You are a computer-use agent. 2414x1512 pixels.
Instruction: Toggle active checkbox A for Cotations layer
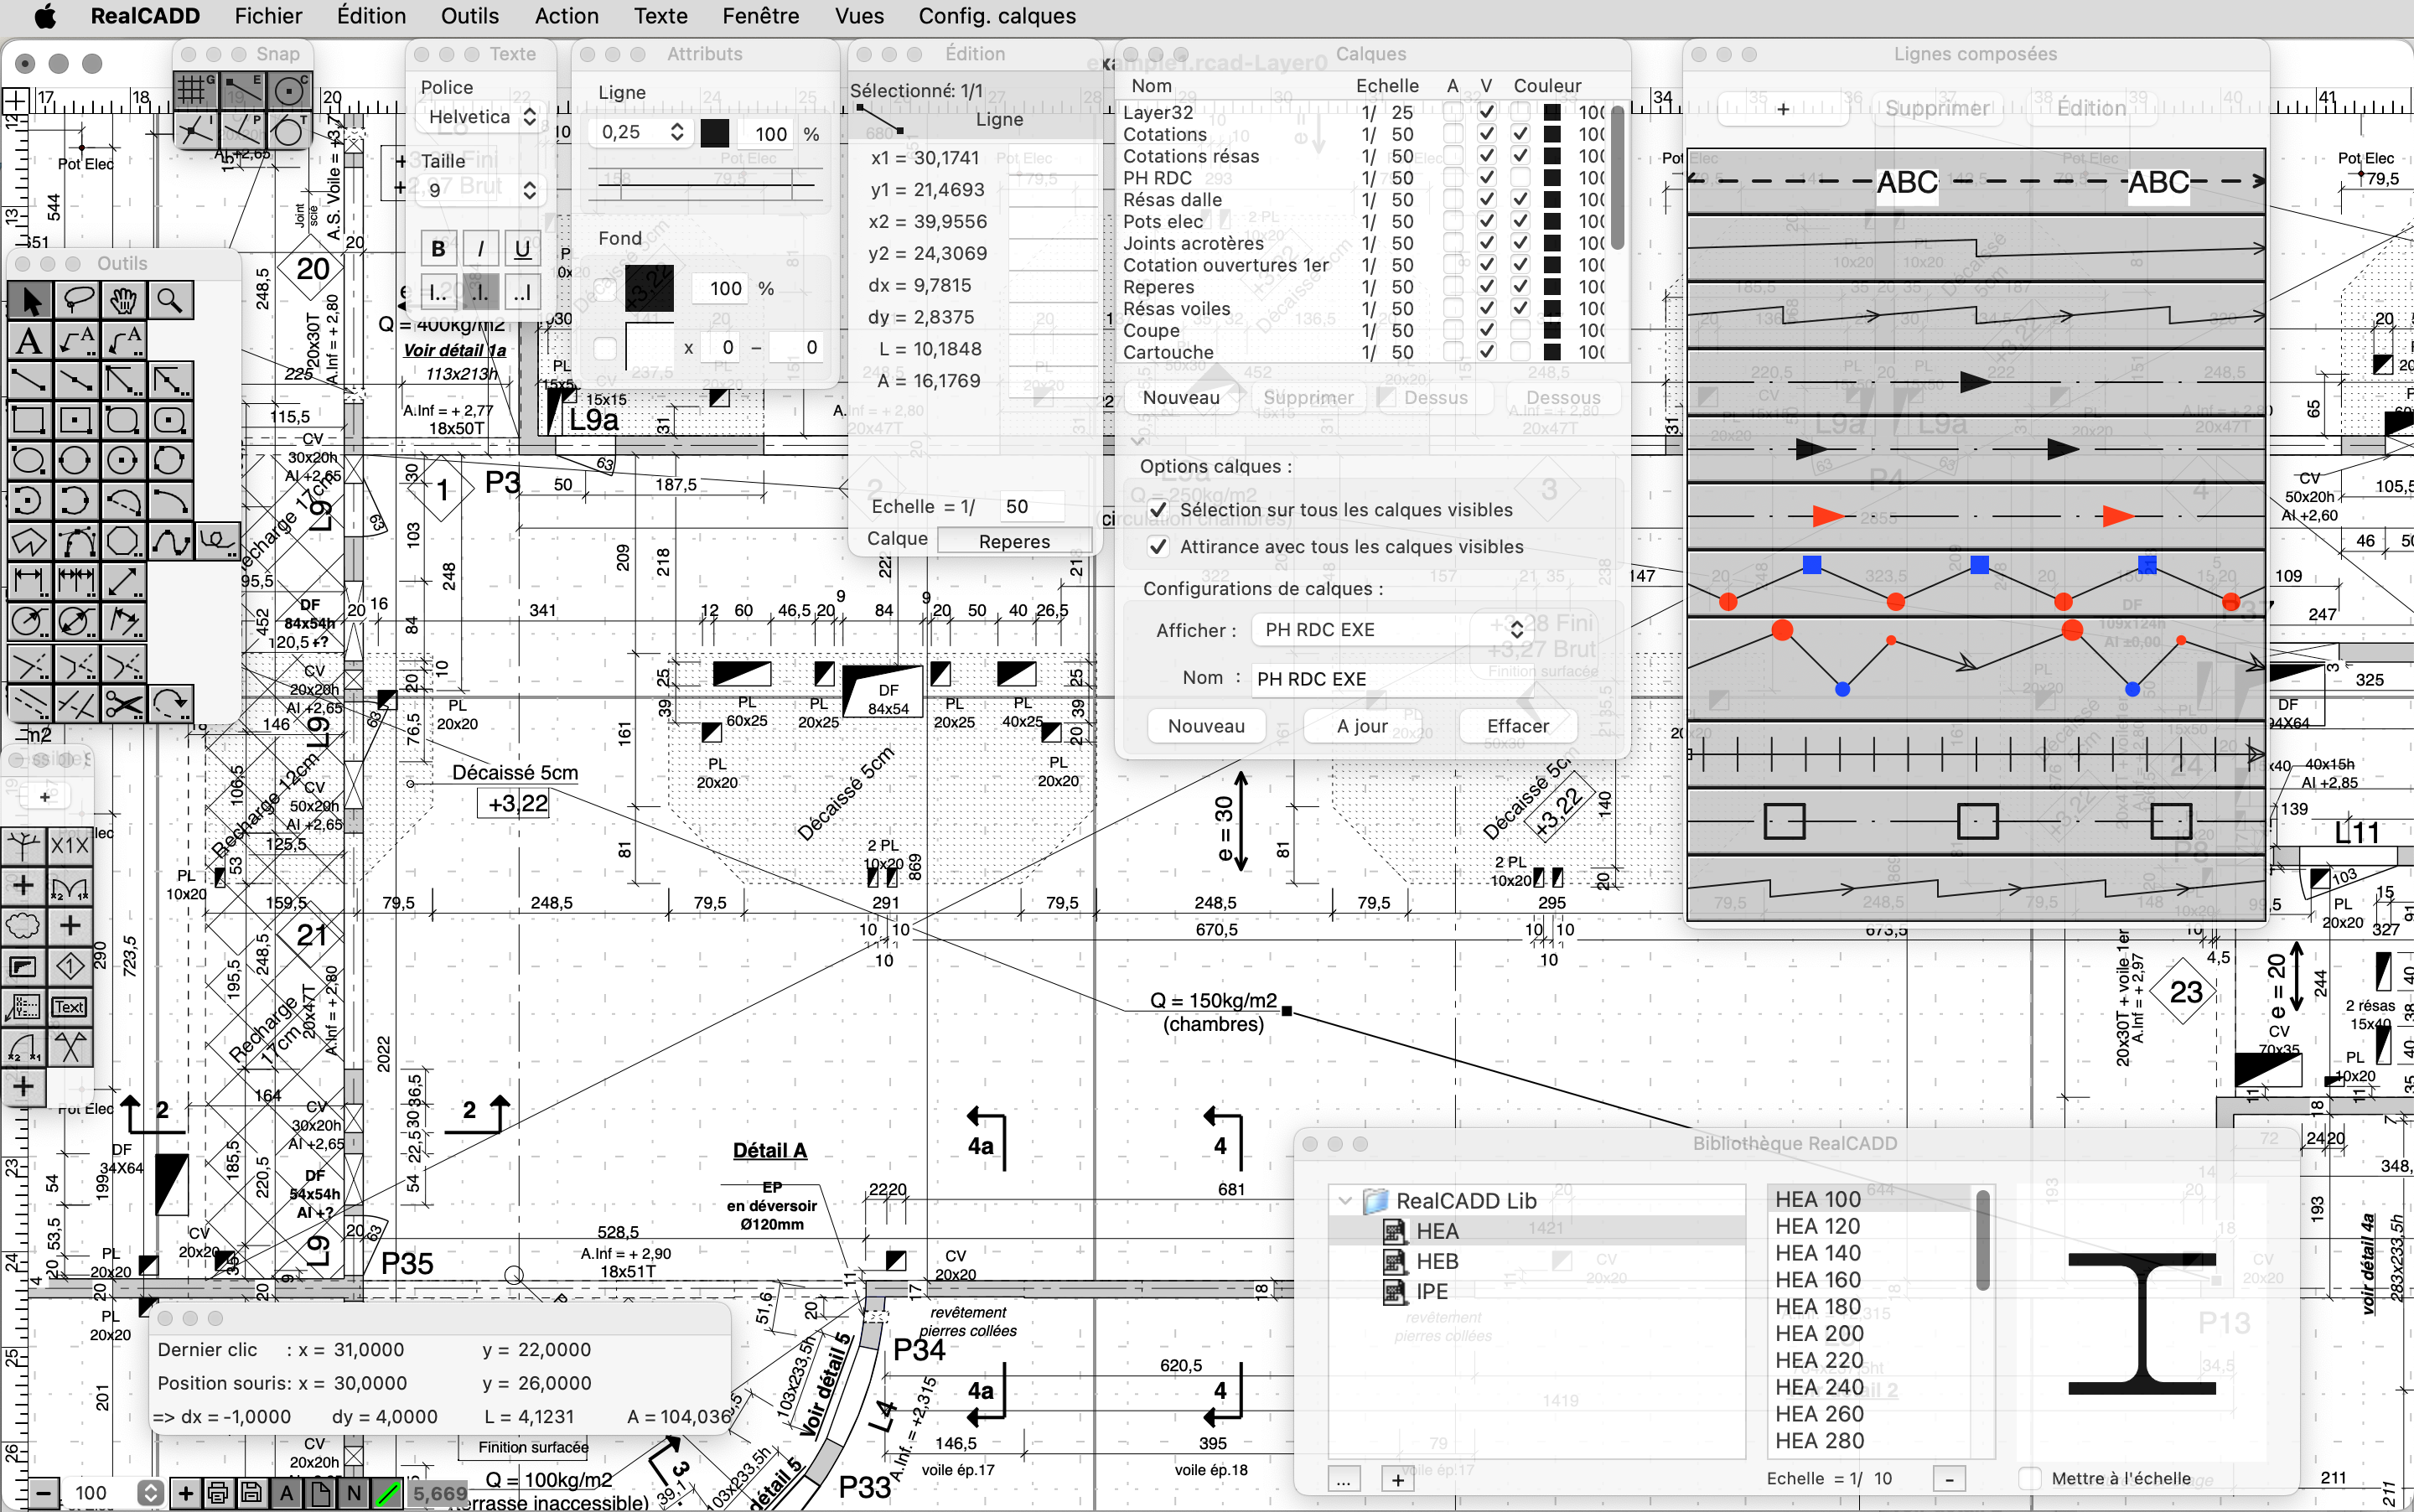pos(1453,134)
